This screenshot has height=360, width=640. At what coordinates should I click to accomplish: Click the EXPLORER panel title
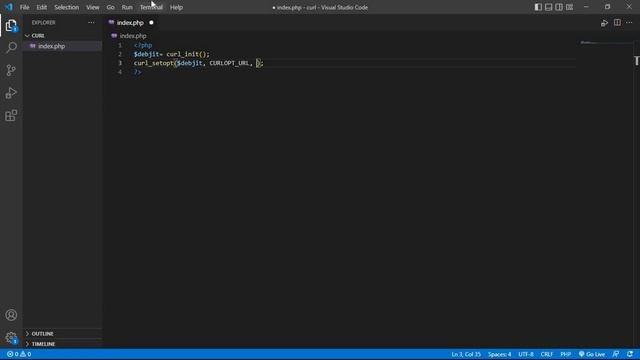click(x=44, y=23)
